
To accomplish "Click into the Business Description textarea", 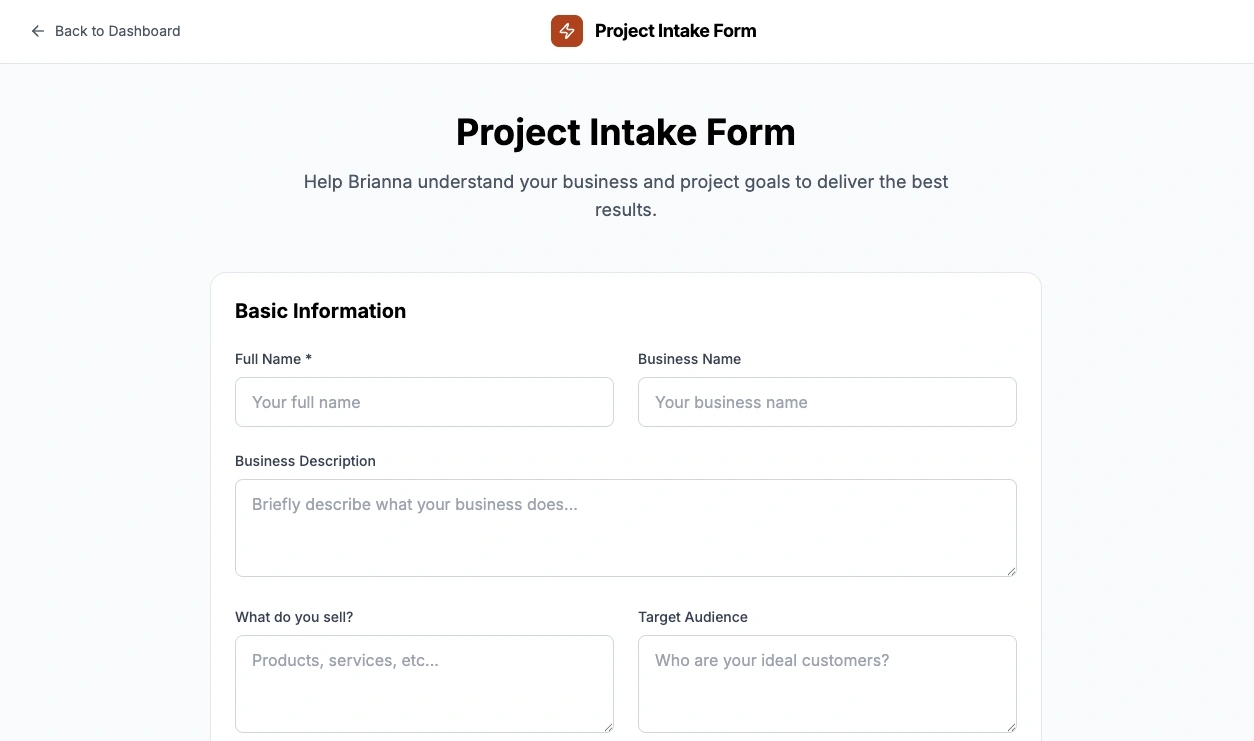I will [625, 527].
